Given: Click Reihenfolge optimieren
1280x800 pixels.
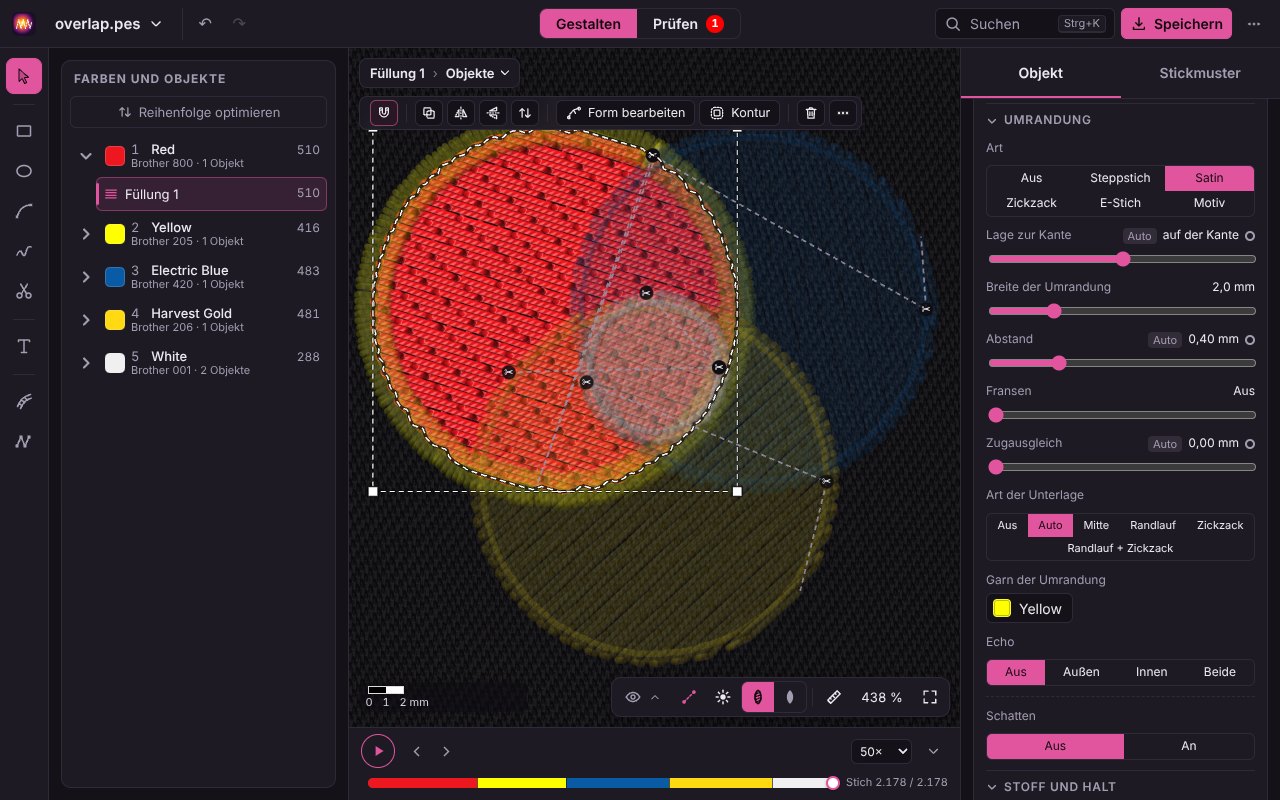Looking at the screenshot, I should pyautogui.click(x=199, y=112).
